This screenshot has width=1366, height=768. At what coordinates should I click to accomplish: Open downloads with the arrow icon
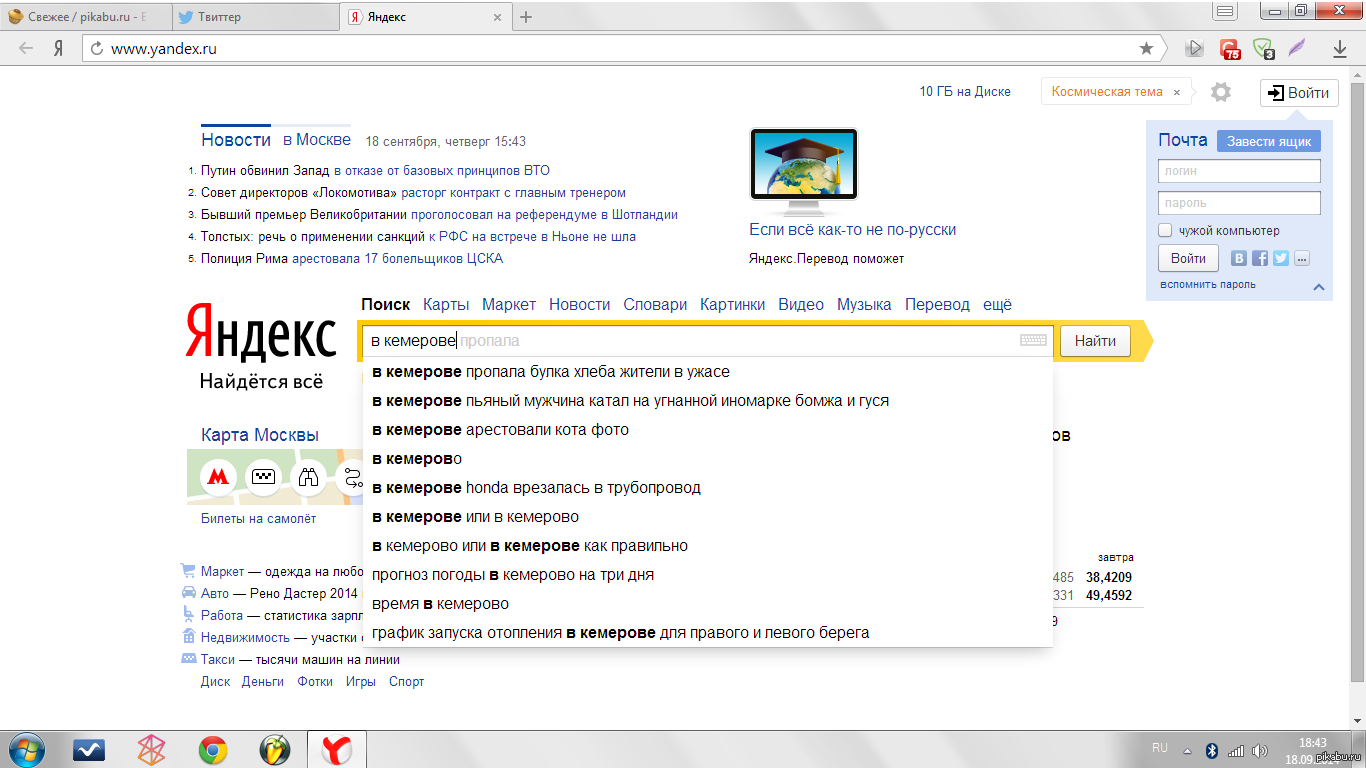tap(1340, 48)
